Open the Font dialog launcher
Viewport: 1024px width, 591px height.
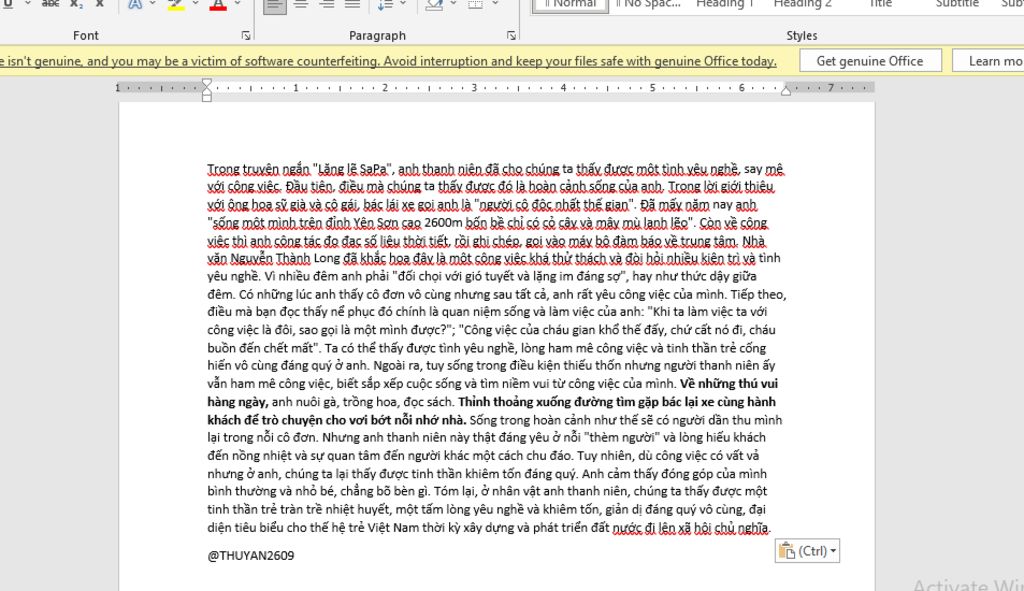click(246, 35)
